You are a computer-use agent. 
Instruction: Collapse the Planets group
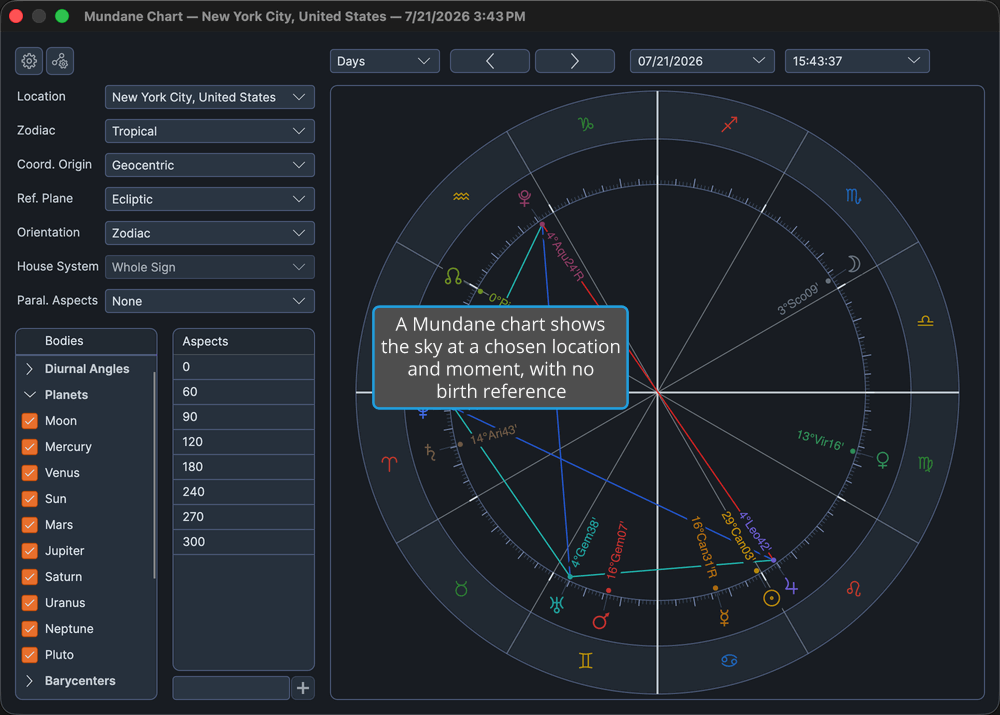(x=29, y=395)
